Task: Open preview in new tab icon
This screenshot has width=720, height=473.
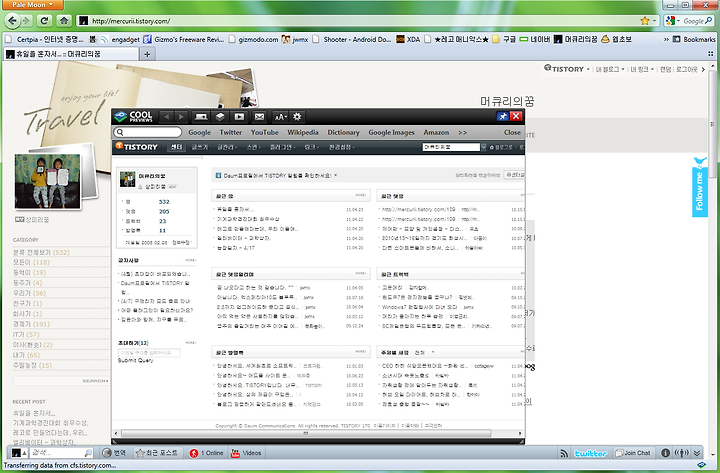Action: coord(201,117)
